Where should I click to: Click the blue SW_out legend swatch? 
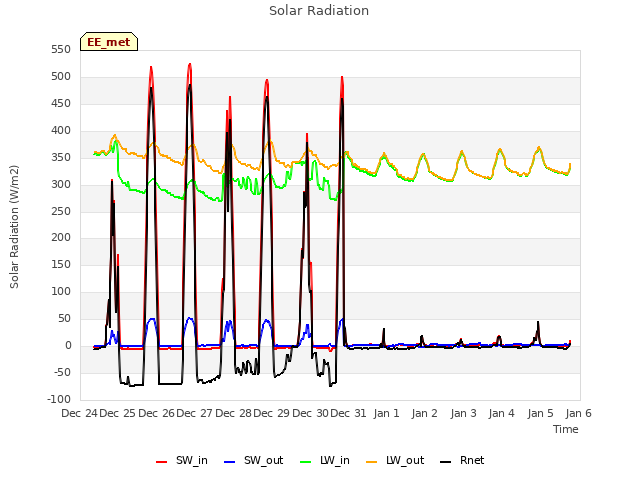pyautogui.click(x=230, y=462)
